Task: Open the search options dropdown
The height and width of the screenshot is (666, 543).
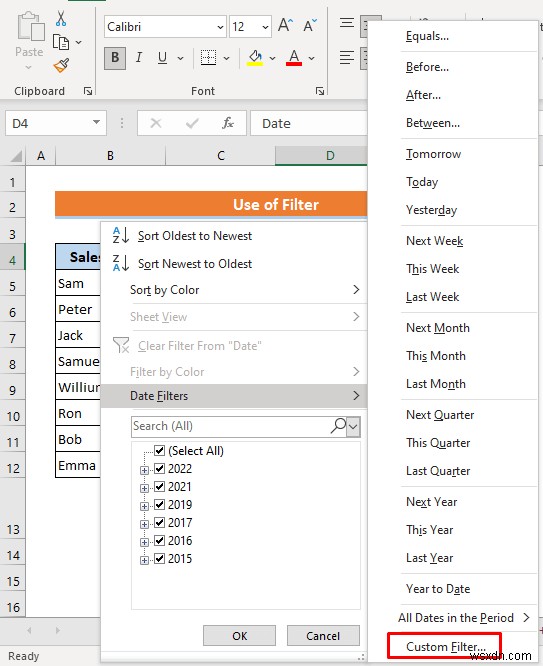Action: pyautogui.click(x=353, y=426)
